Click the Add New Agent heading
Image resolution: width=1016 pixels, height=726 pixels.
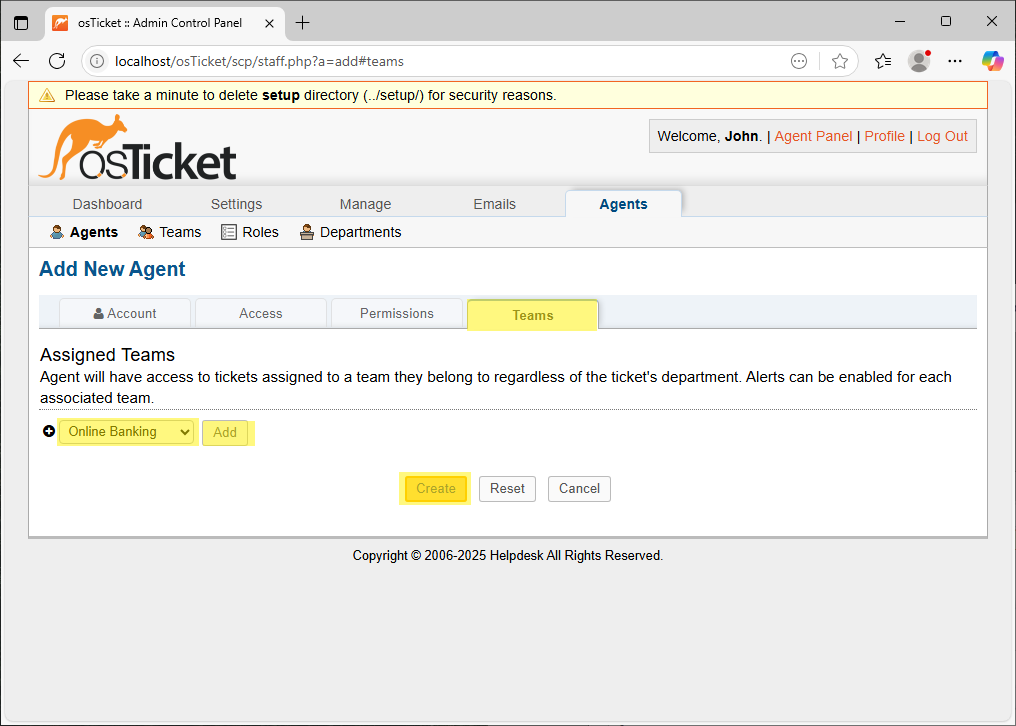tap(112, 269)
